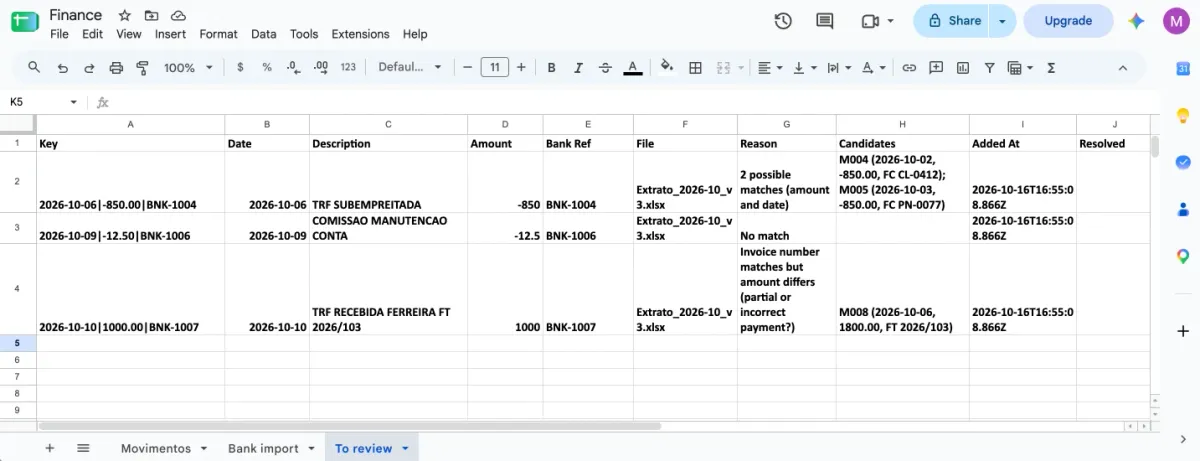Screen dimensions: 1200x461
Task: Open the Extensions menu
Action: [x=360, y=34]
